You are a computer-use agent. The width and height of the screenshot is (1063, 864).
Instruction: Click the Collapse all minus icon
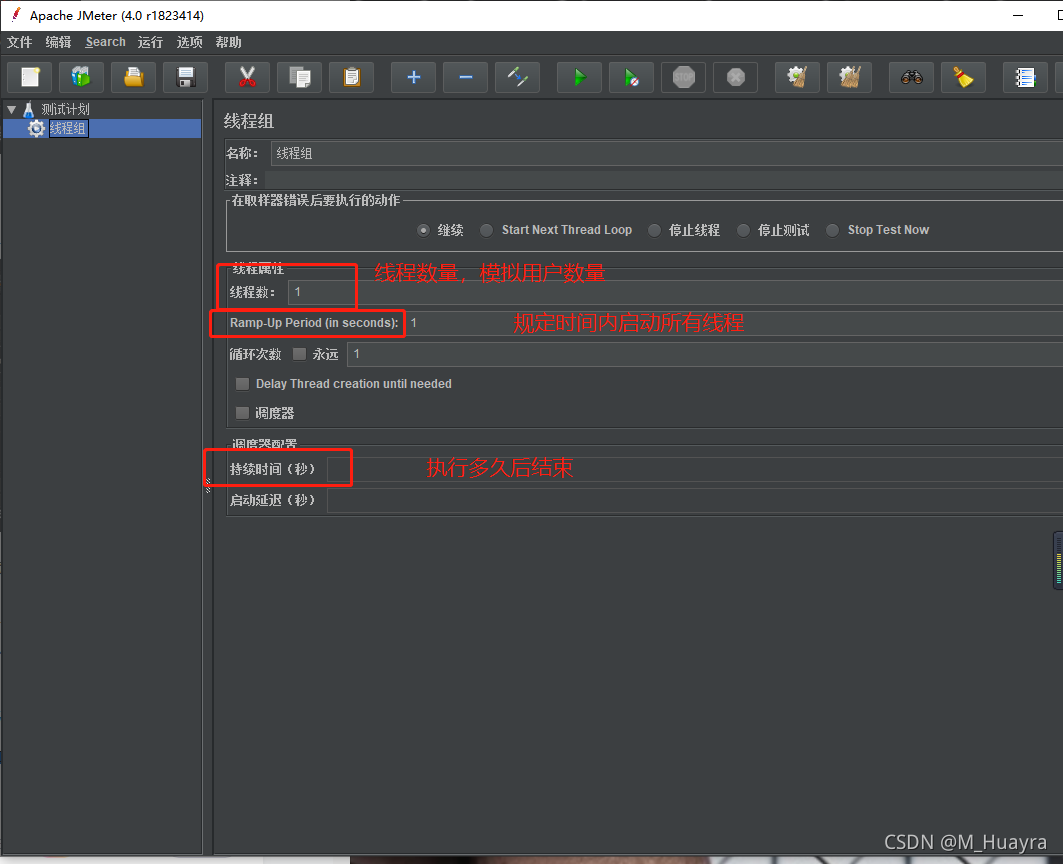pyautogui.click(x=466, y=77)
